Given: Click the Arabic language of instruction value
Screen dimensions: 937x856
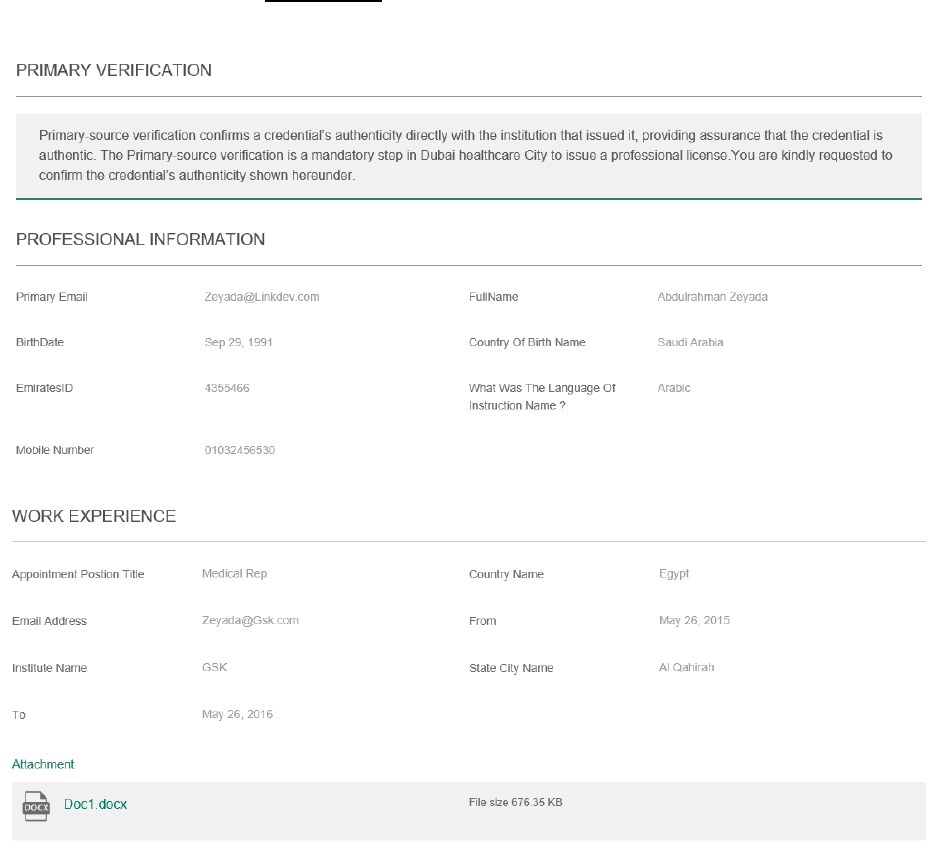Looking at the screenshot, I should point(674,388).
